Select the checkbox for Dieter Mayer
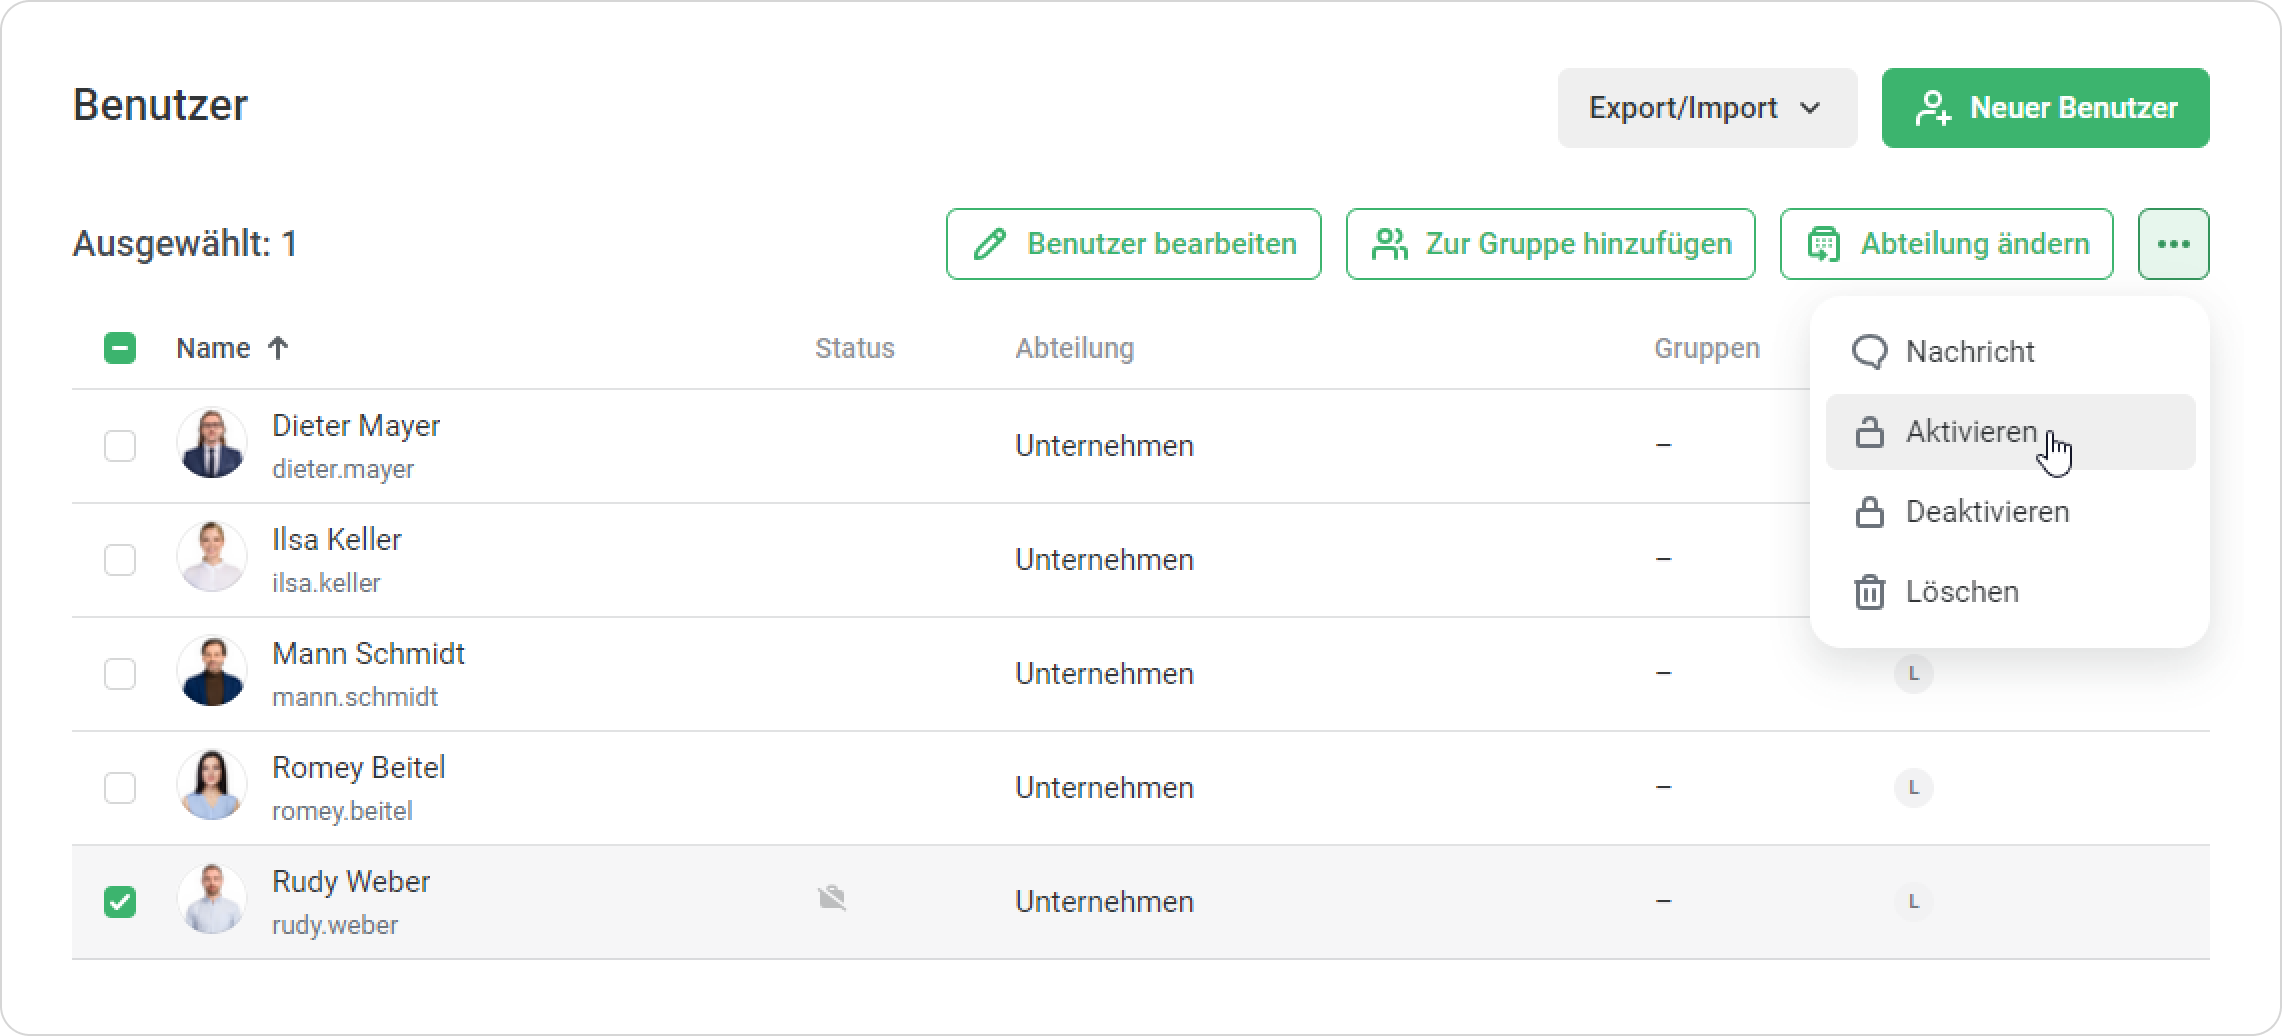The width and height of the screenshot is (2282, 1036). tap(120, 445)
